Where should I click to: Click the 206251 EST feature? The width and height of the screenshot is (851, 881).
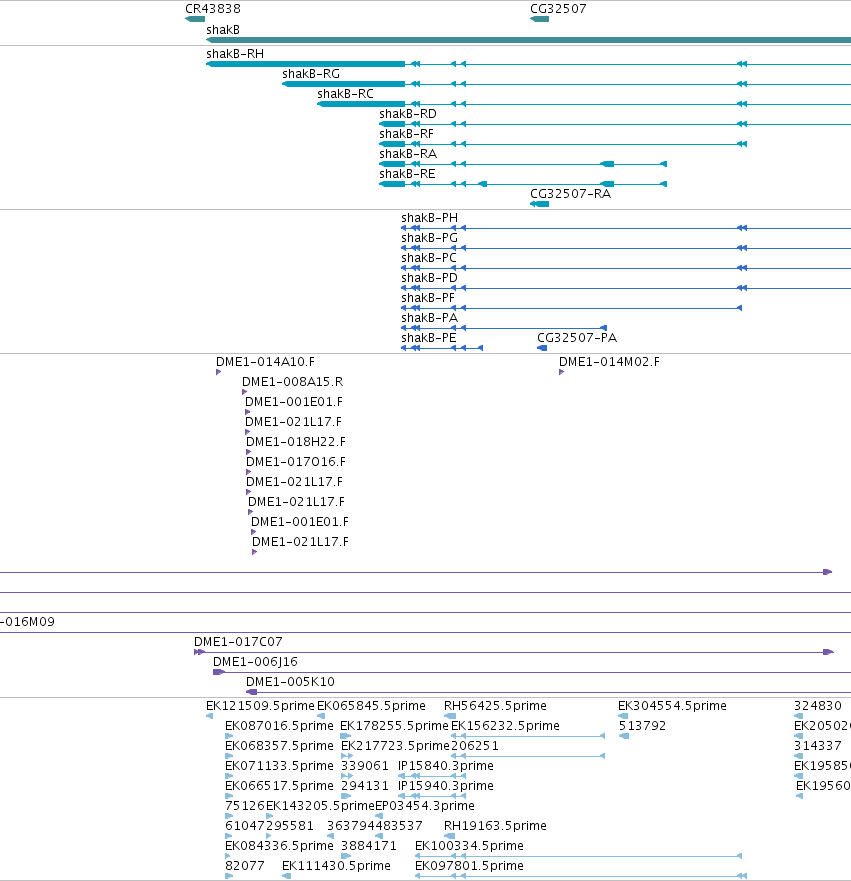528,756
